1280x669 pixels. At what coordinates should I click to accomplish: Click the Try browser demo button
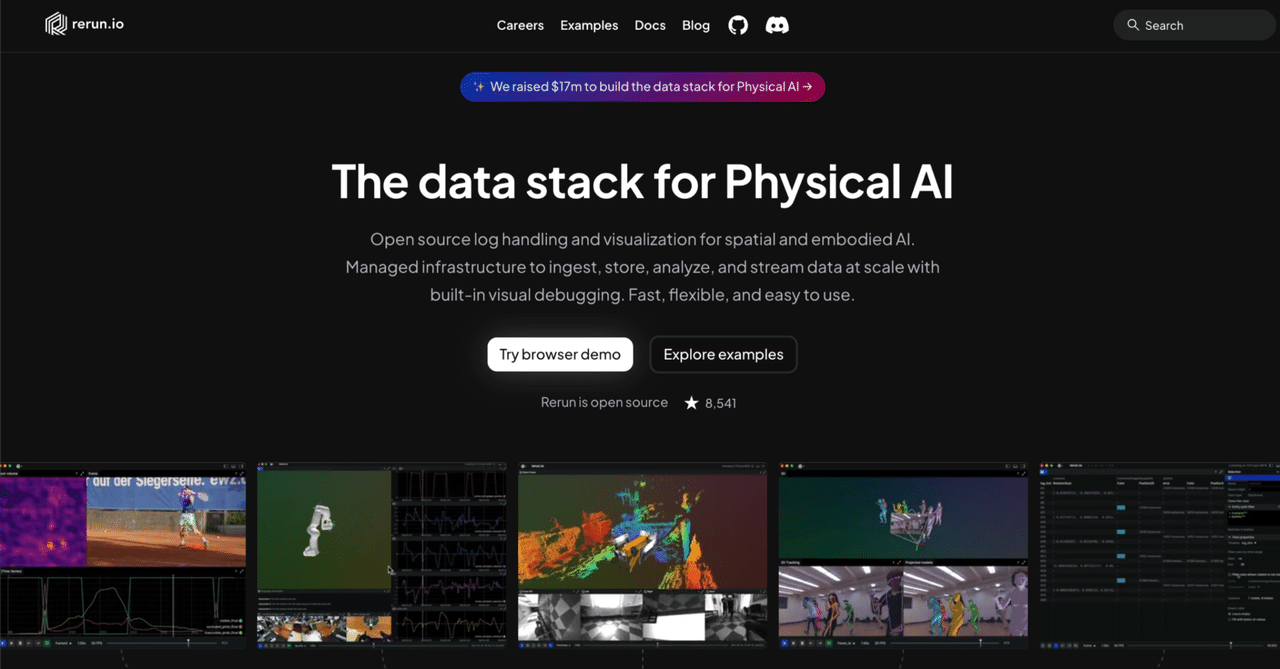coord(560,354)
